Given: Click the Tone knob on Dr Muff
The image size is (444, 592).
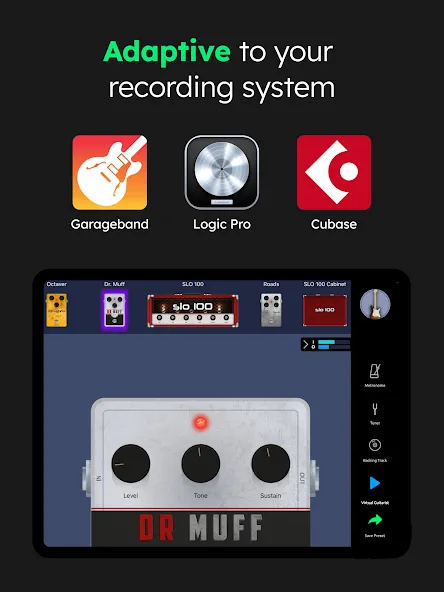Looking at the screenshot, I should point(200,464).
